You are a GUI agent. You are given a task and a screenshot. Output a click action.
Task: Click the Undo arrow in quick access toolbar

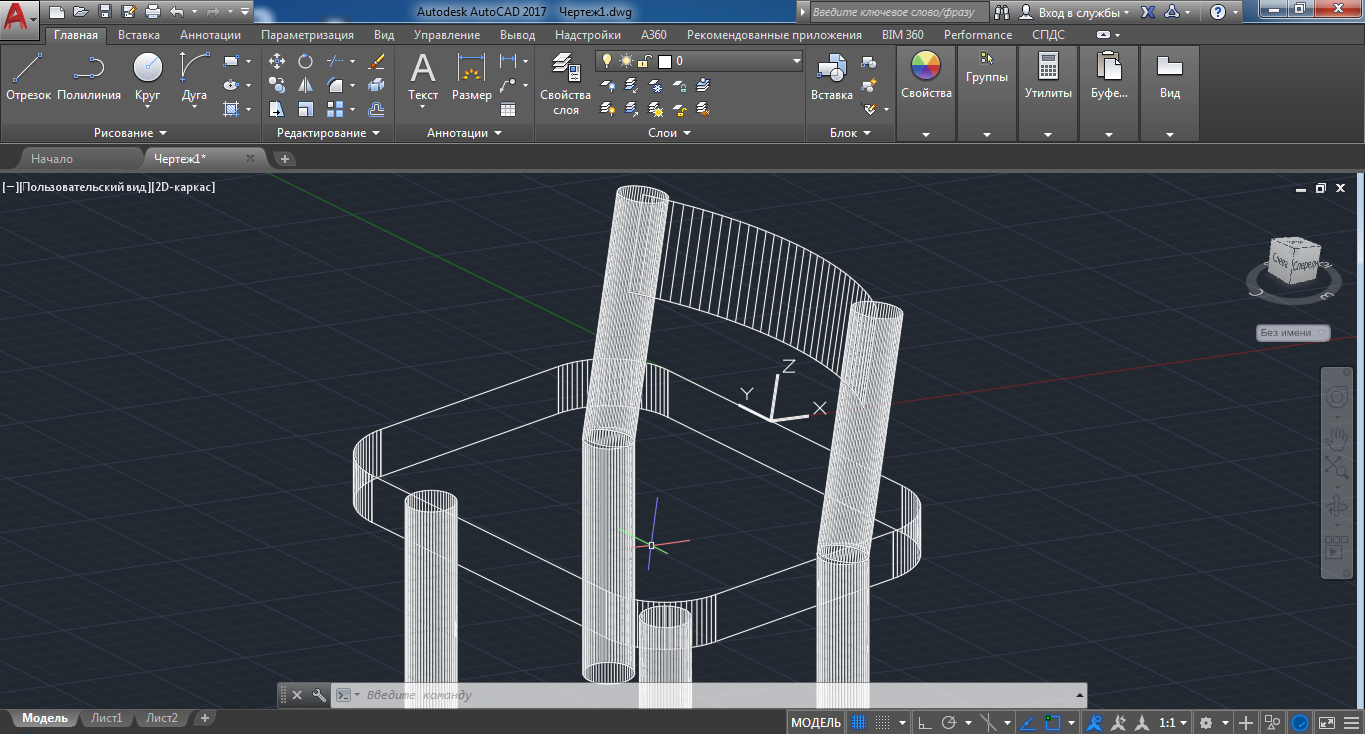point(177,12)
